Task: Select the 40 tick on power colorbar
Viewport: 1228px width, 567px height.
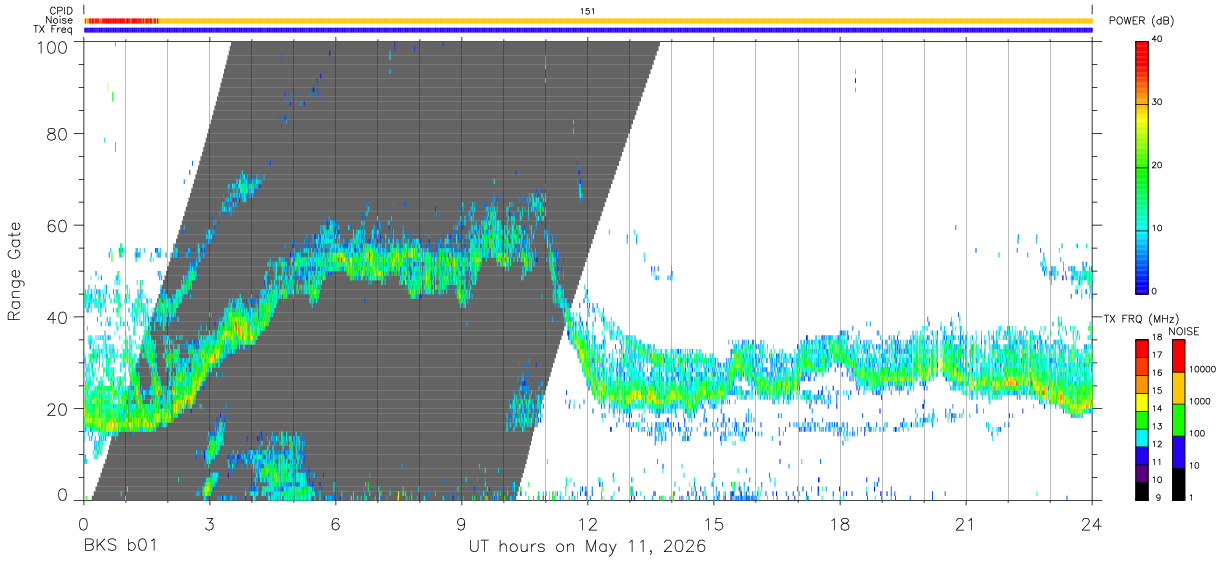Action: click(1159, 40)
